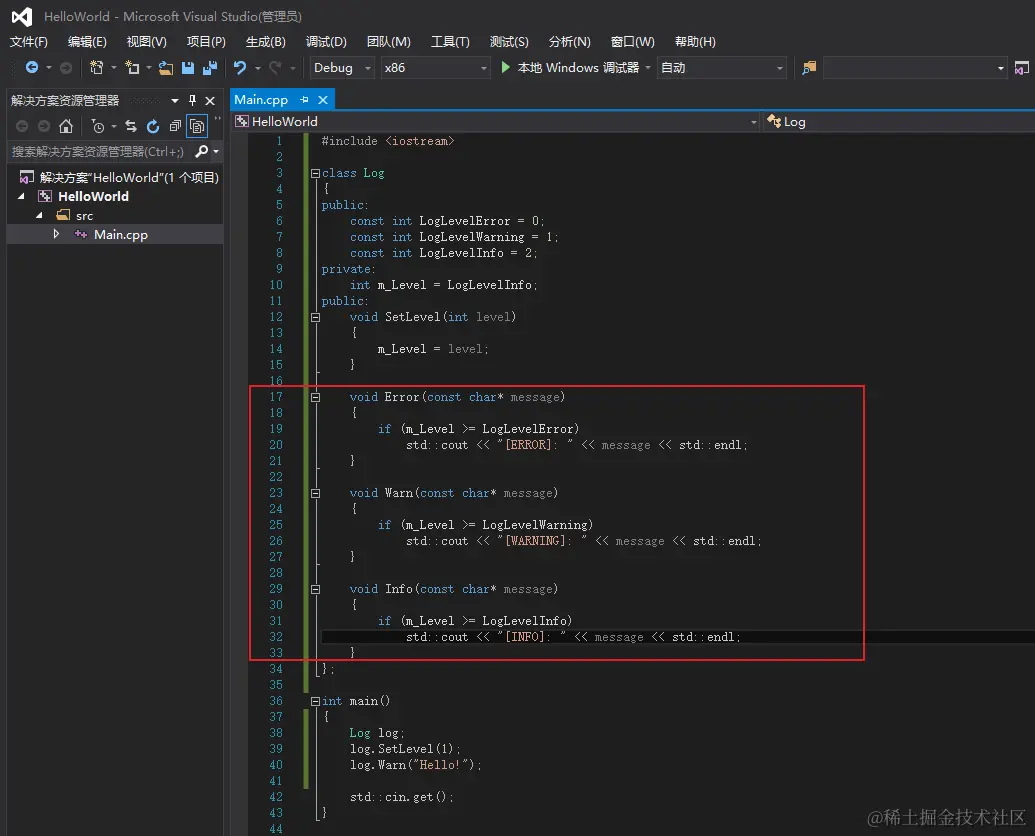Open the 生成(B) menu
Screen dimensions: 1035x836
click(265, 41)
